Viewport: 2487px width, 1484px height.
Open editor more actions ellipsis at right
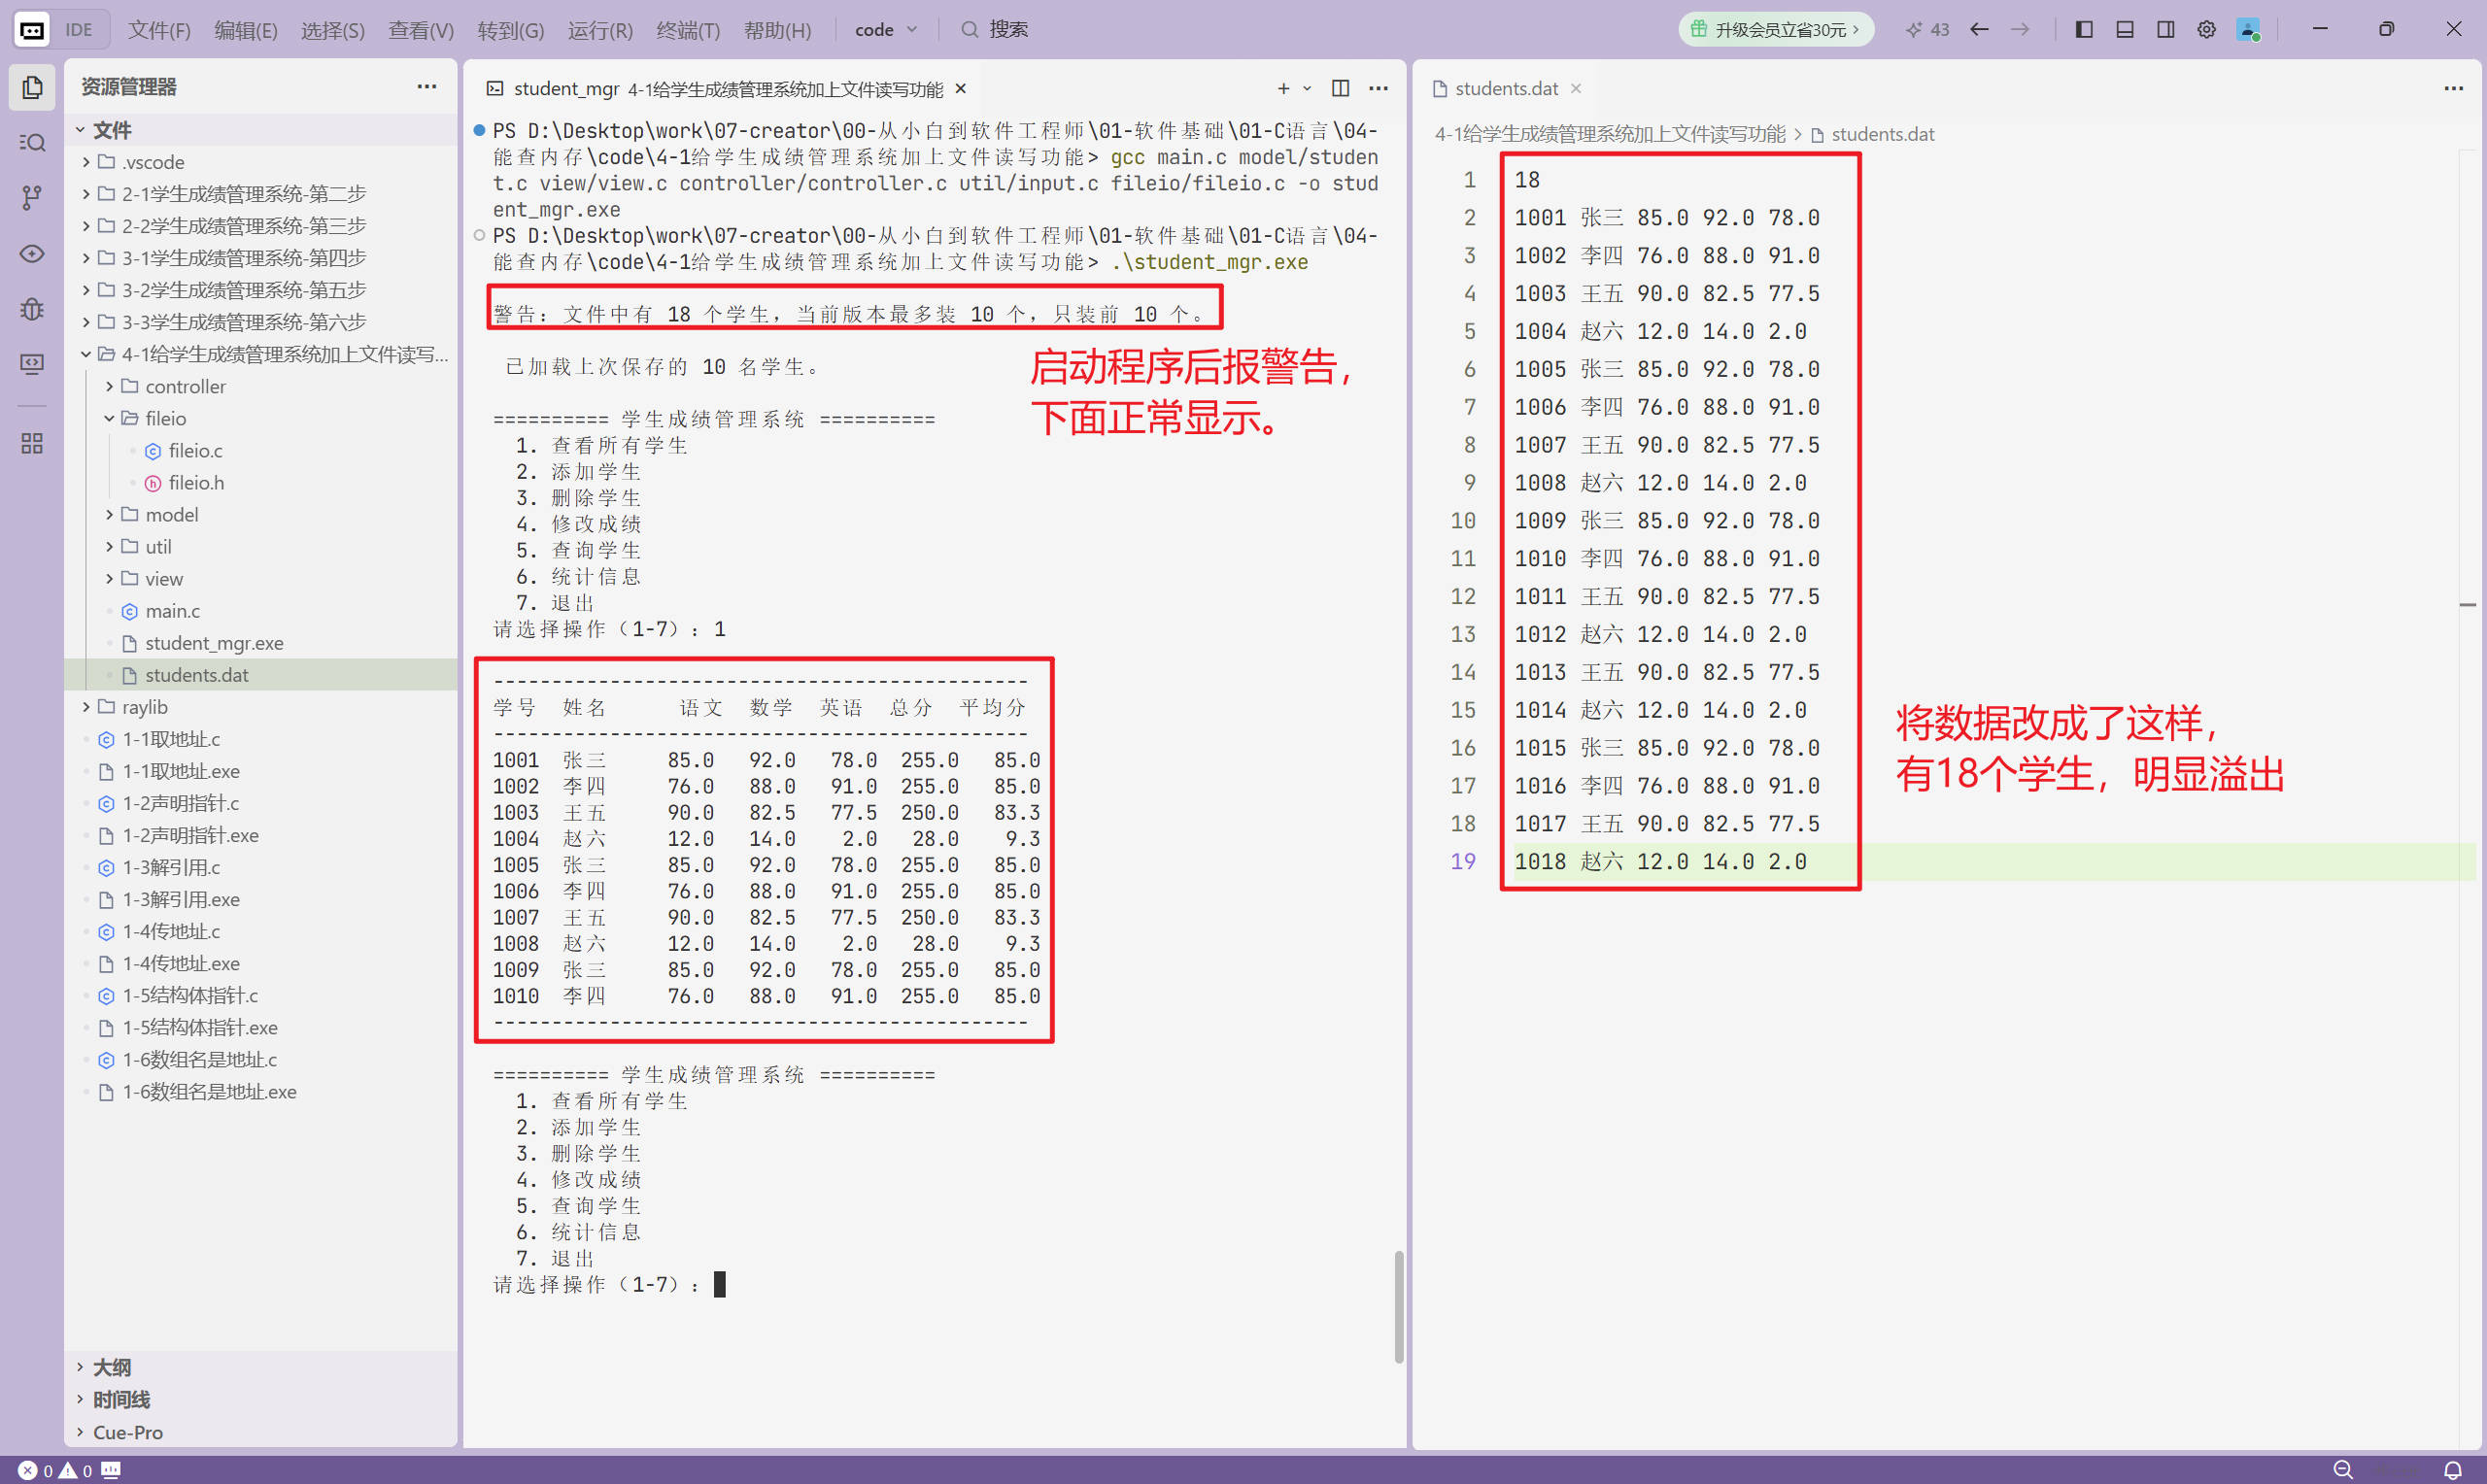click(2453, 88)
